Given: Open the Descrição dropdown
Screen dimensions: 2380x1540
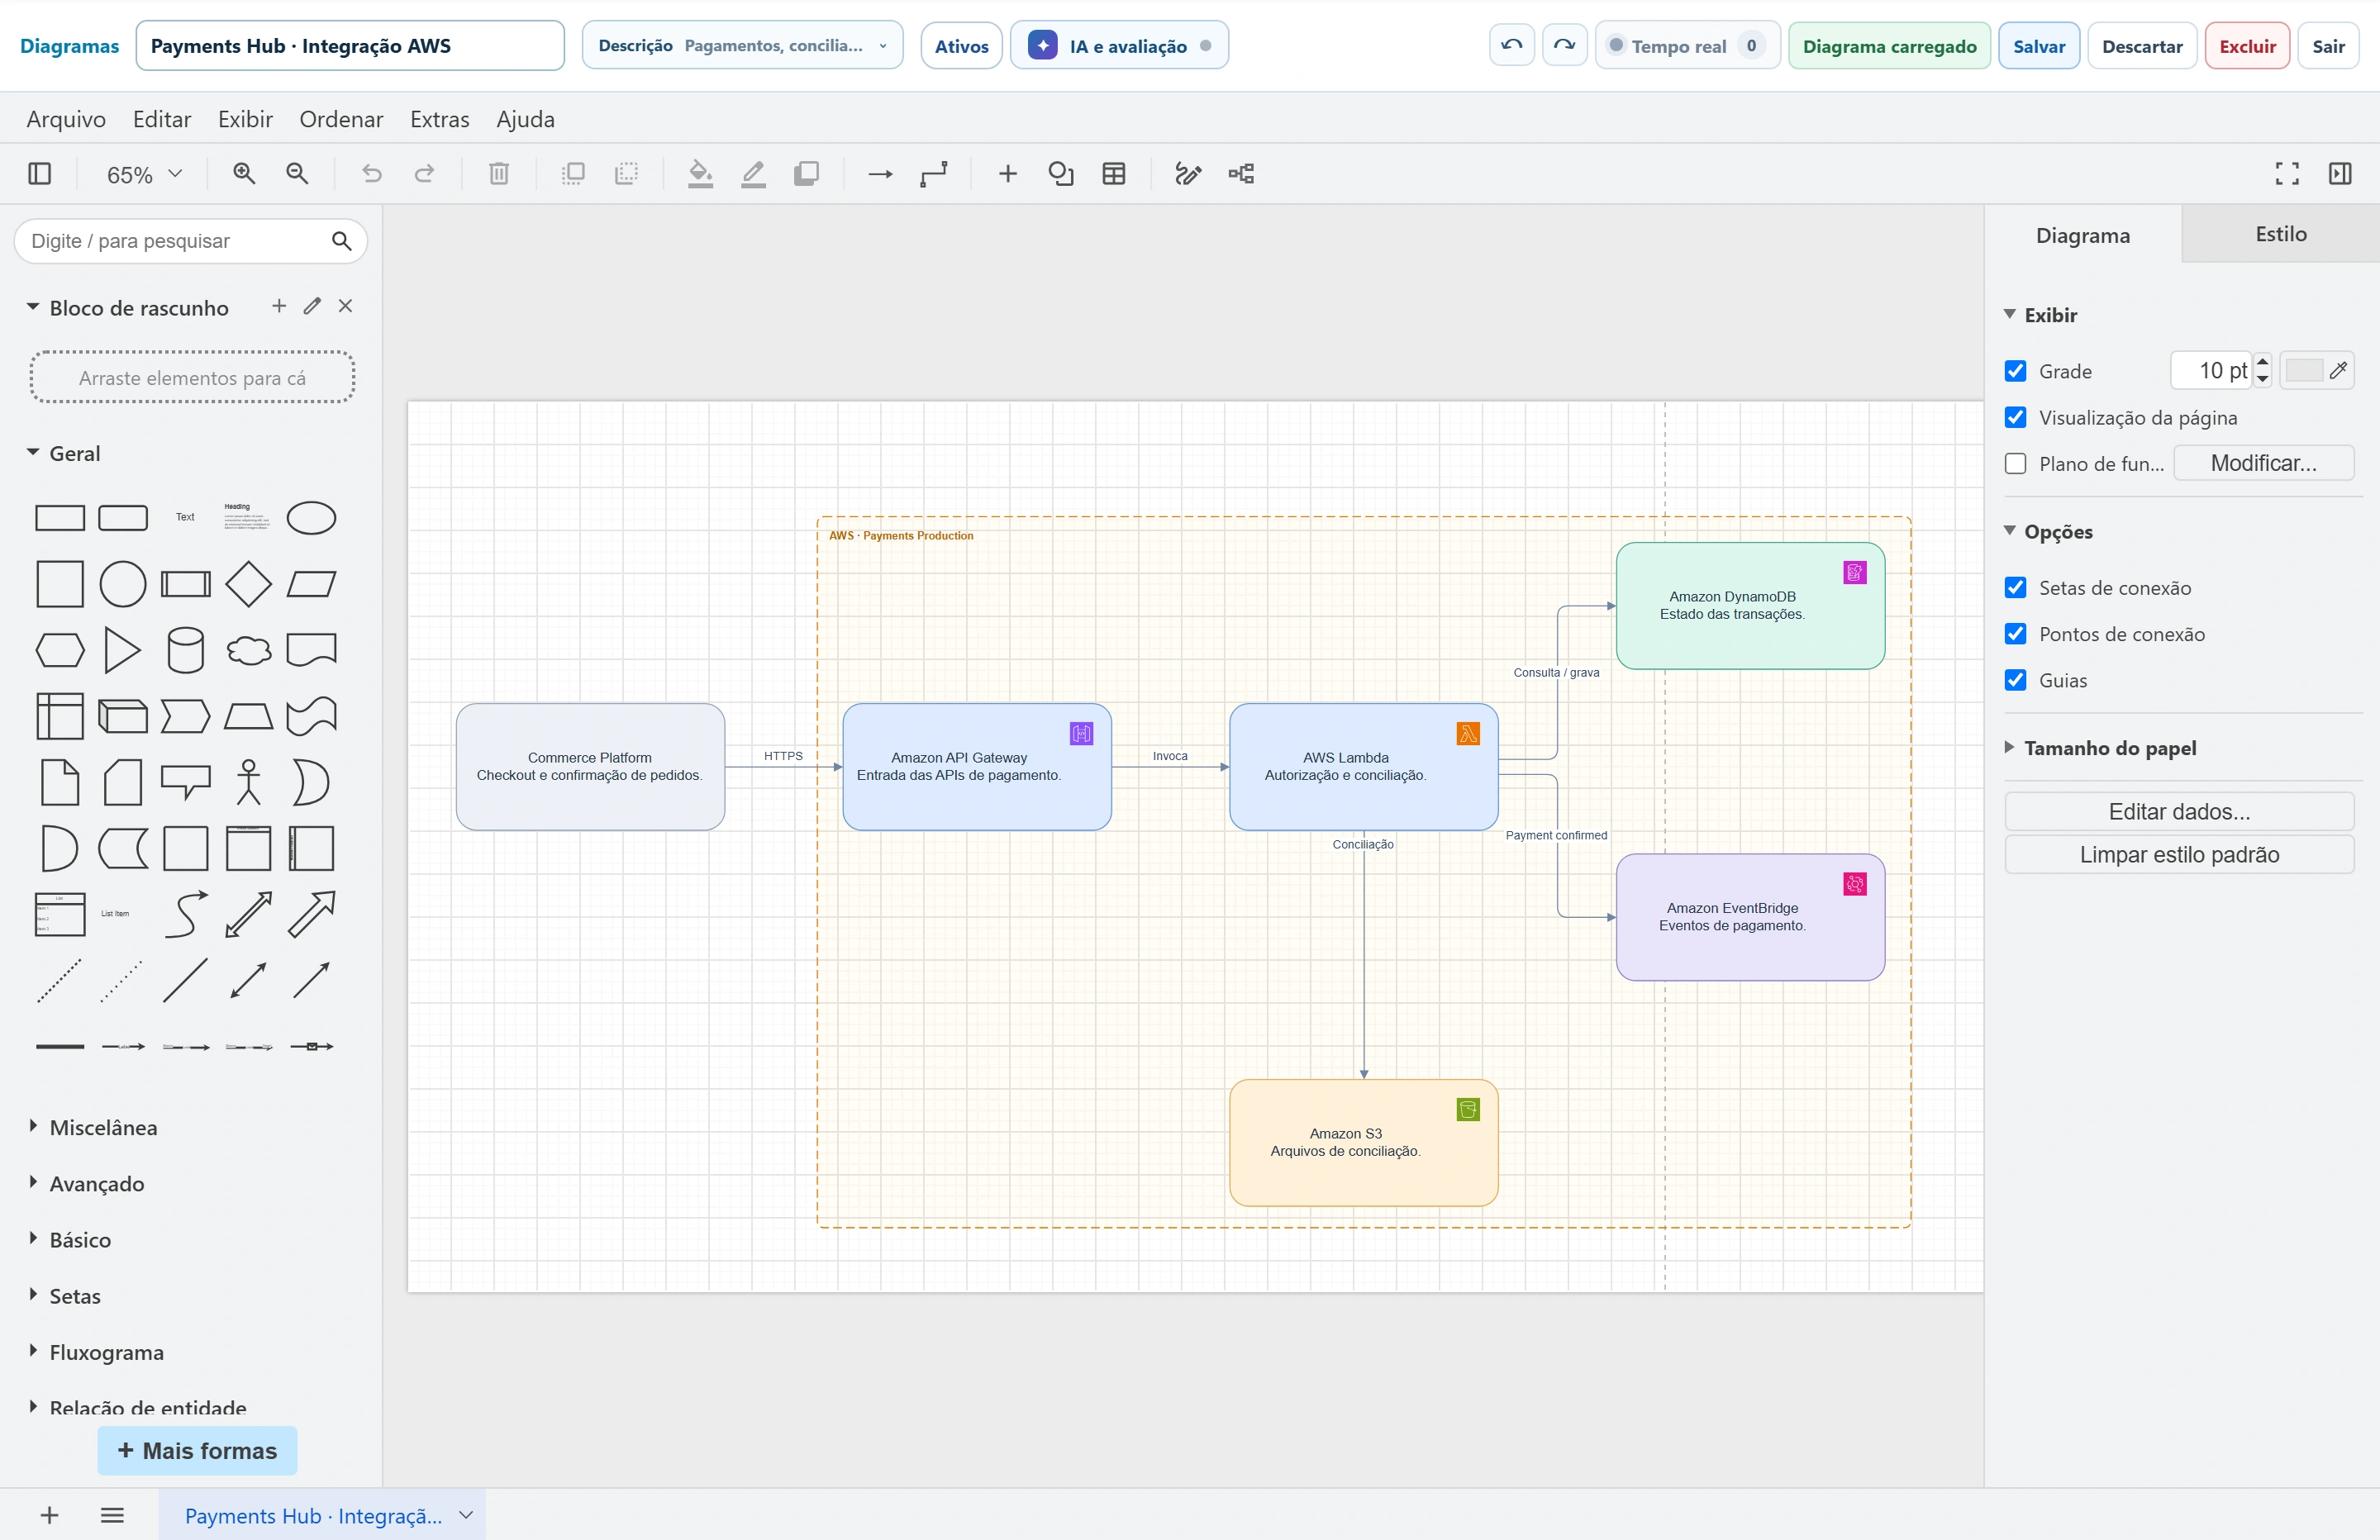Looking at the screenshot, I should 742,46.
